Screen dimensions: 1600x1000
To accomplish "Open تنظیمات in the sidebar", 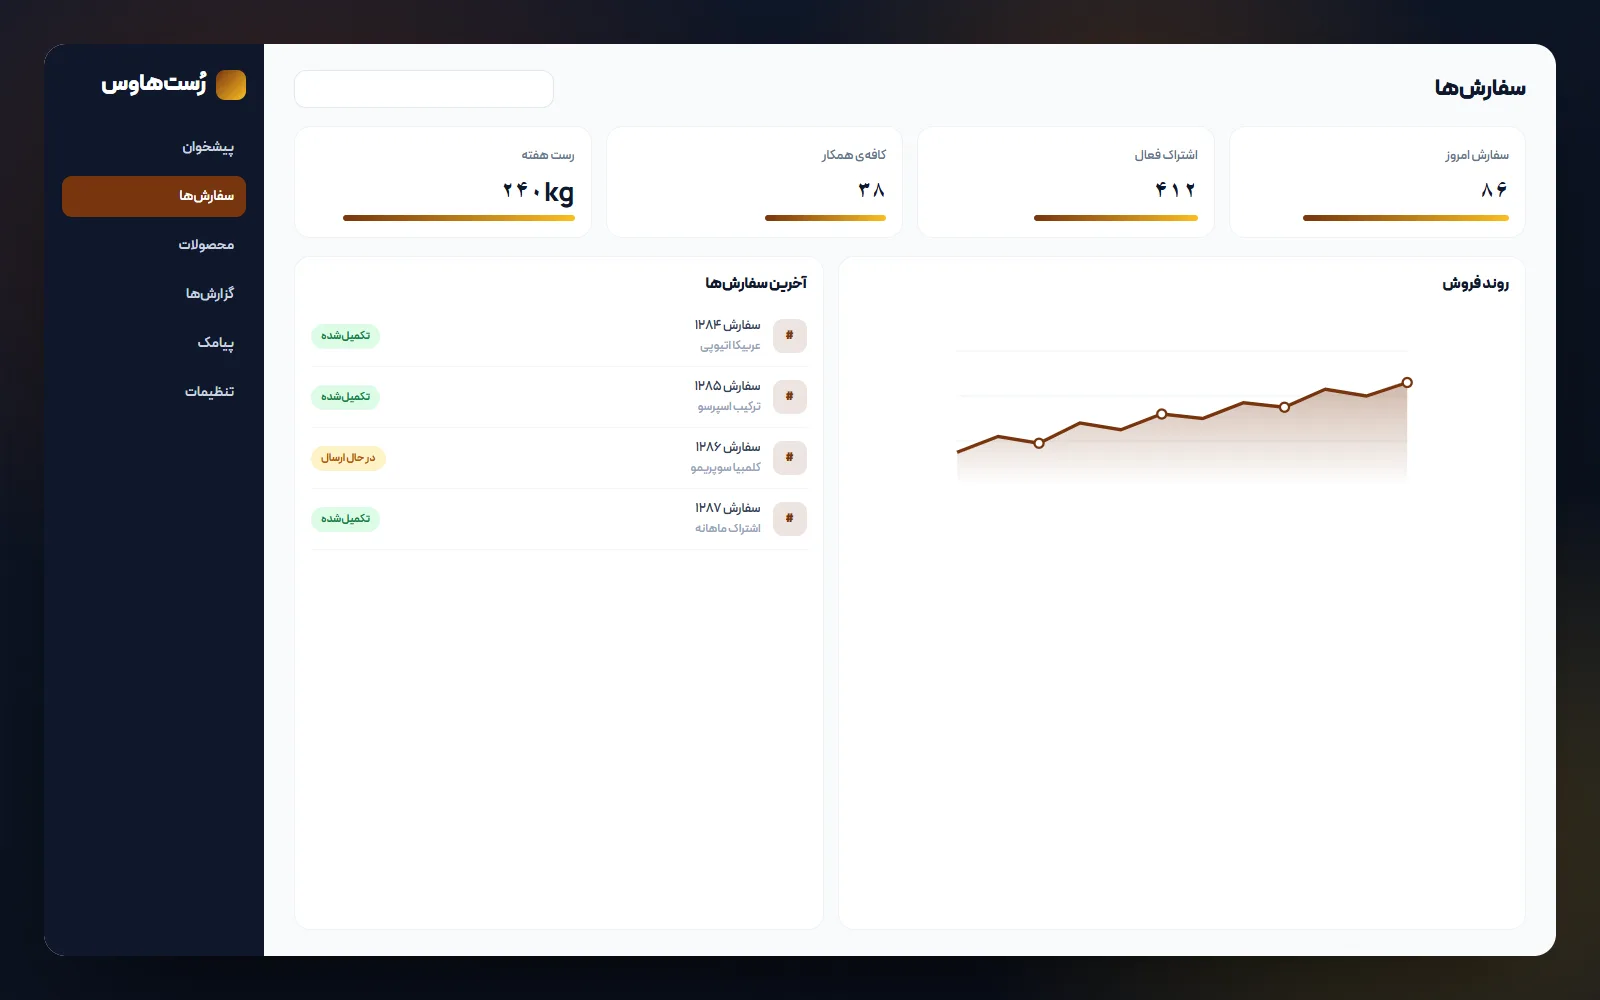I will click(154, 392).
